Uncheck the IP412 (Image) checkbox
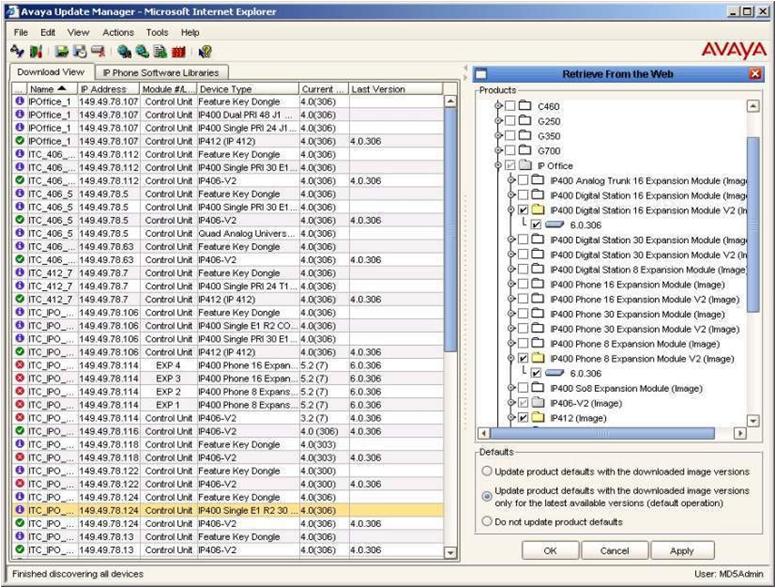This screenshot has width=776, height=588. 524,417
